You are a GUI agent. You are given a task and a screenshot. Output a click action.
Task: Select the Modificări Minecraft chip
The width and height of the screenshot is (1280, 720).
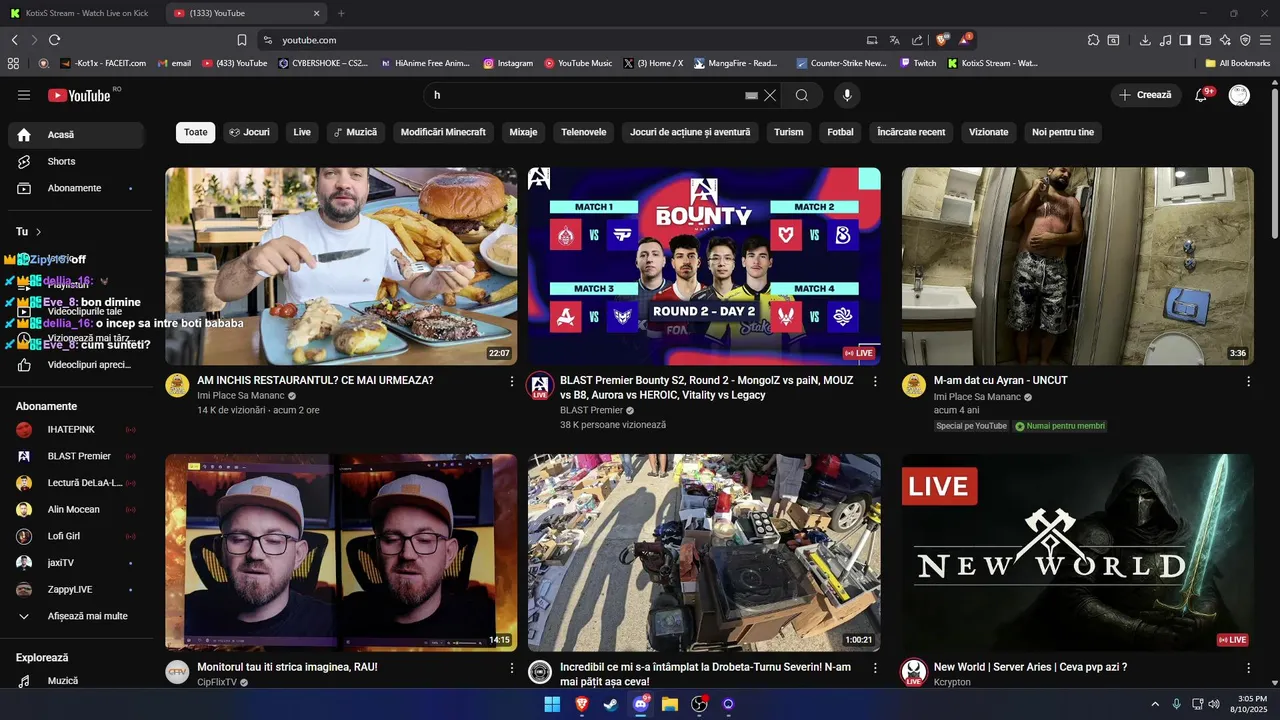click(x=443, y=132)
